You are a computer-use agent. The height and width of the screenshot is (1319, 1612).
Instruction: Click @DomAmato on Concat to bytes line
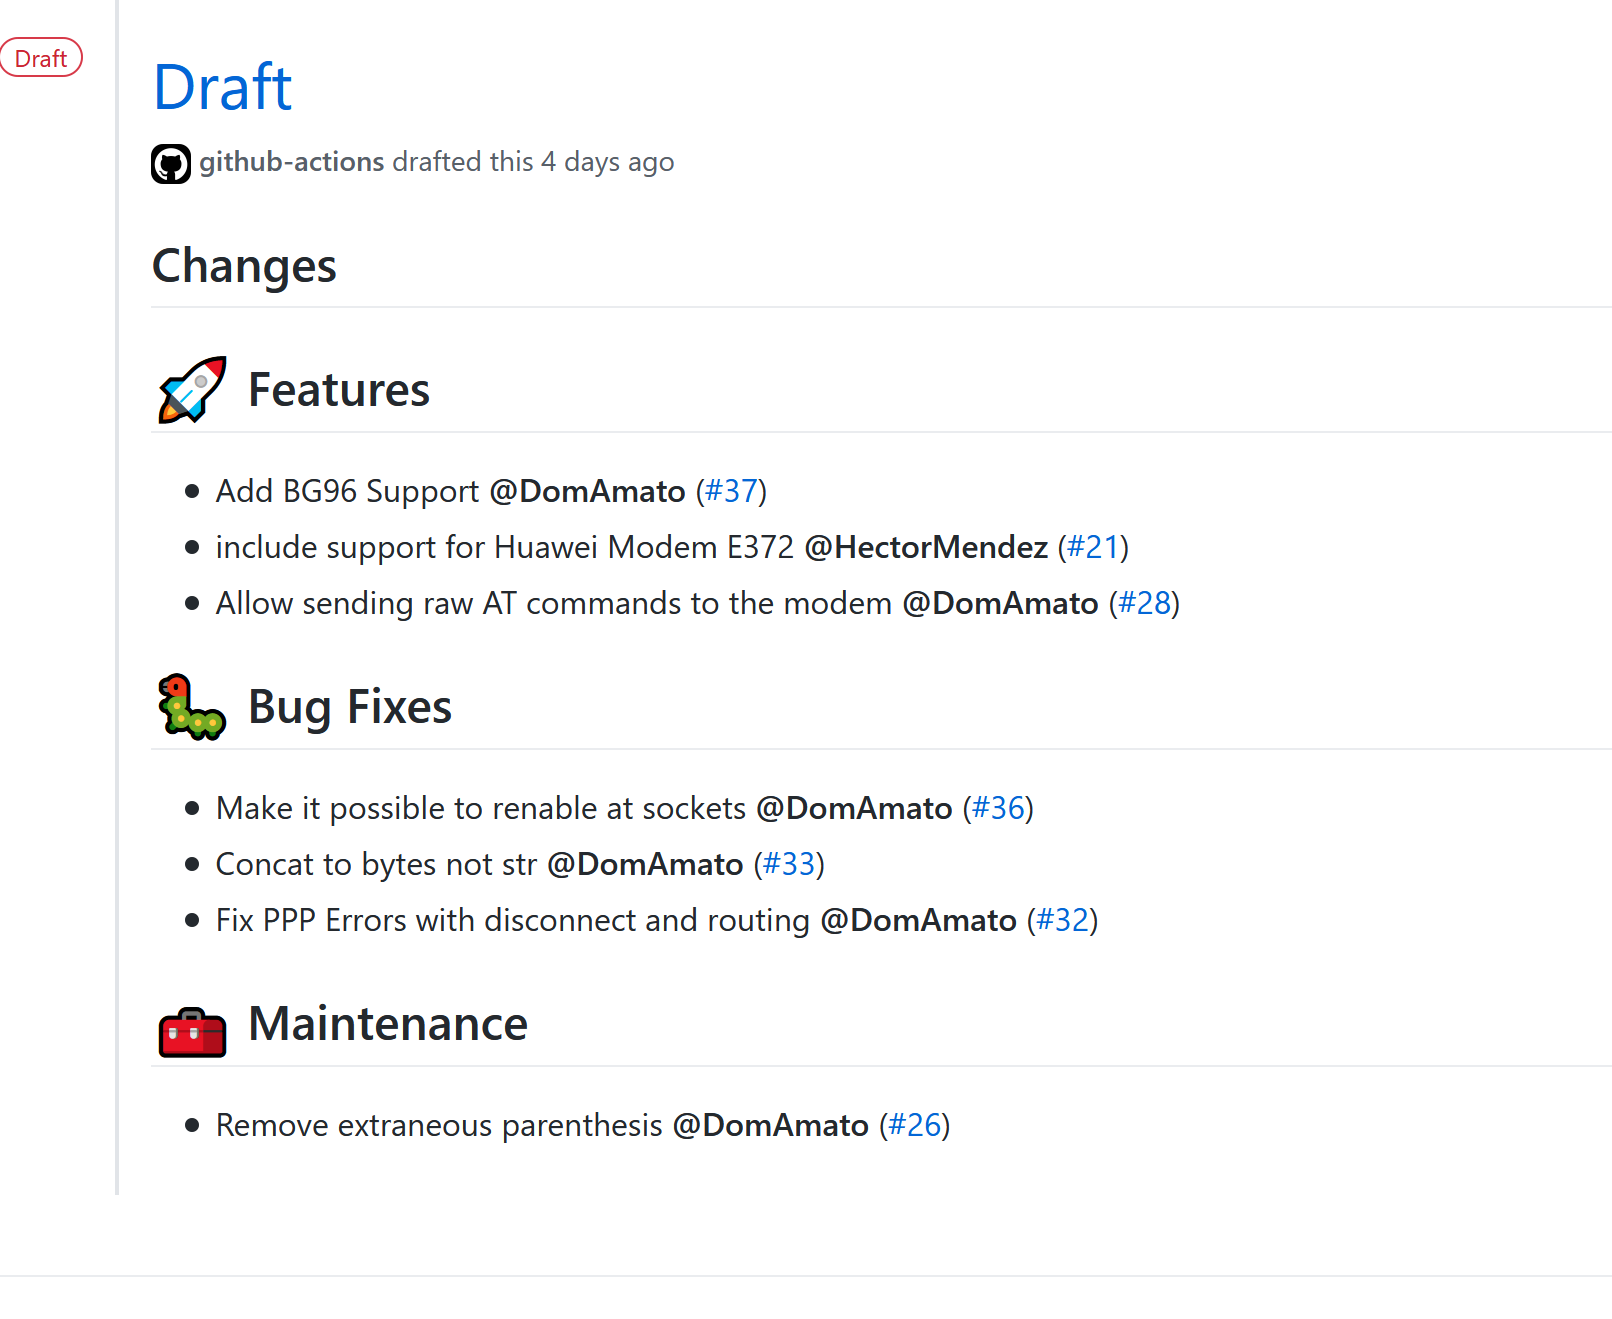[645, 864]
